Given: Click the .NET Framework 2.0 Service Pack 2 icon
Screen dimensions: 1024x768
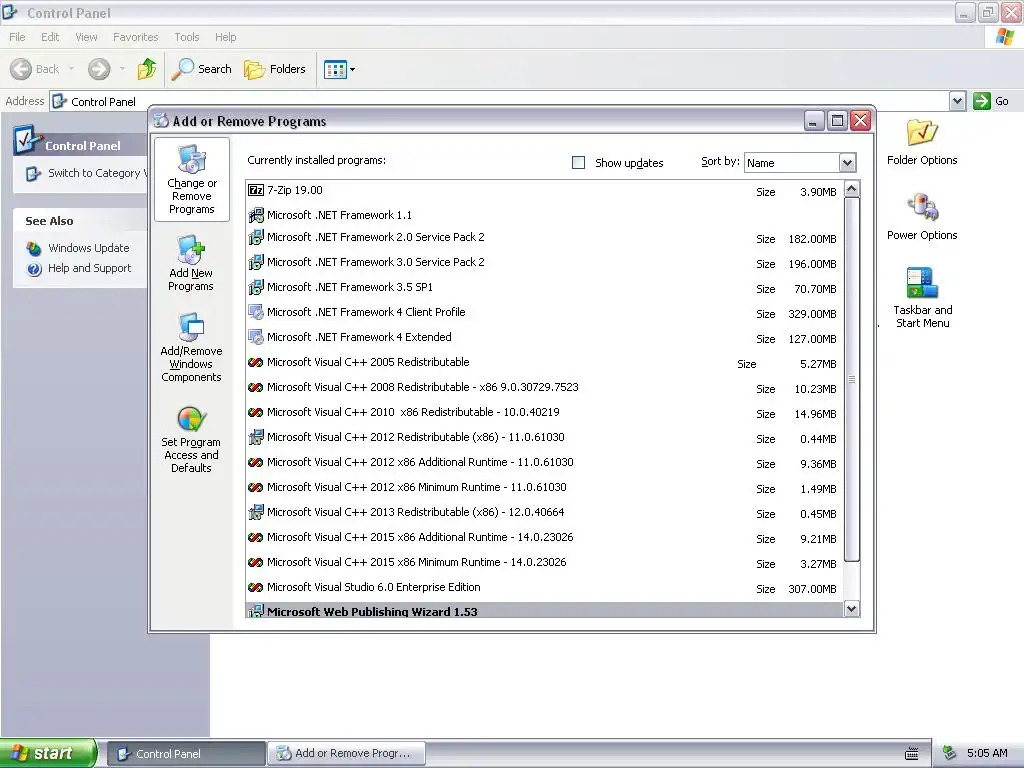Looking at the screenshot, I should (255, 237).
